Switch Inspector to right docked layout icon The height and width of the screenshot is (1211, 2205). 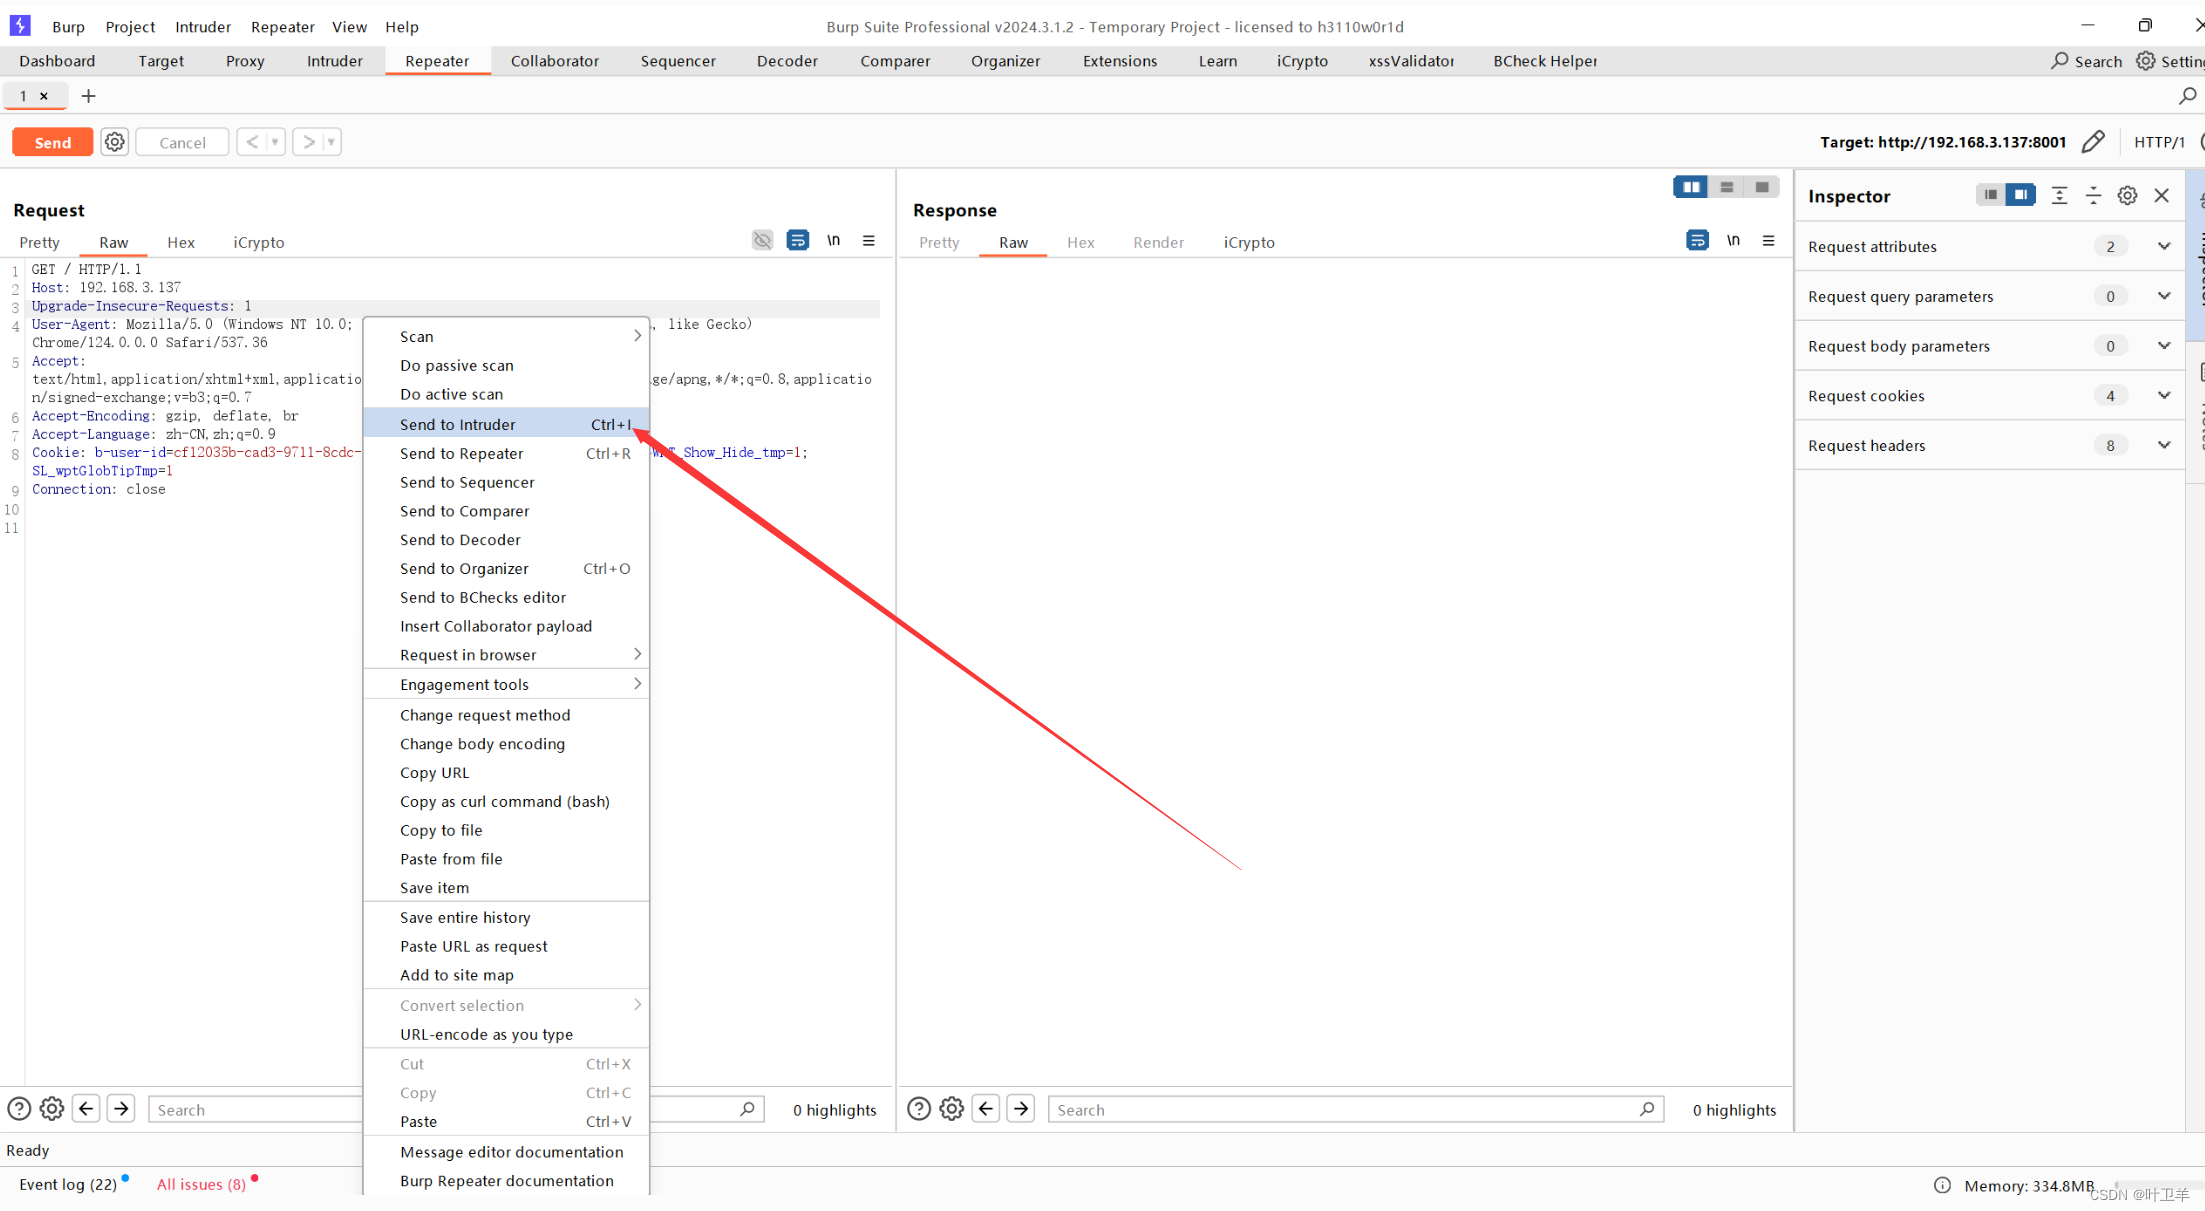click(x=2021, y=195)
